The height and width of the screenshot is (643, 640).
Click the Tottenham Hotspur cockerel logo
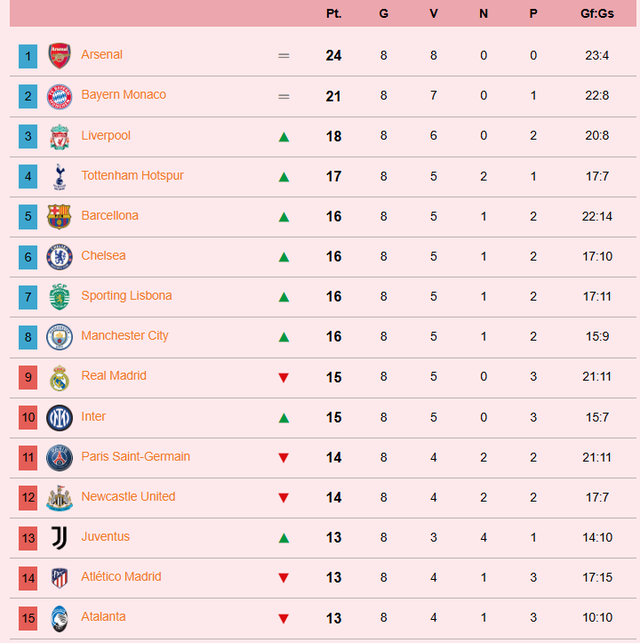[x=60, y=176]
